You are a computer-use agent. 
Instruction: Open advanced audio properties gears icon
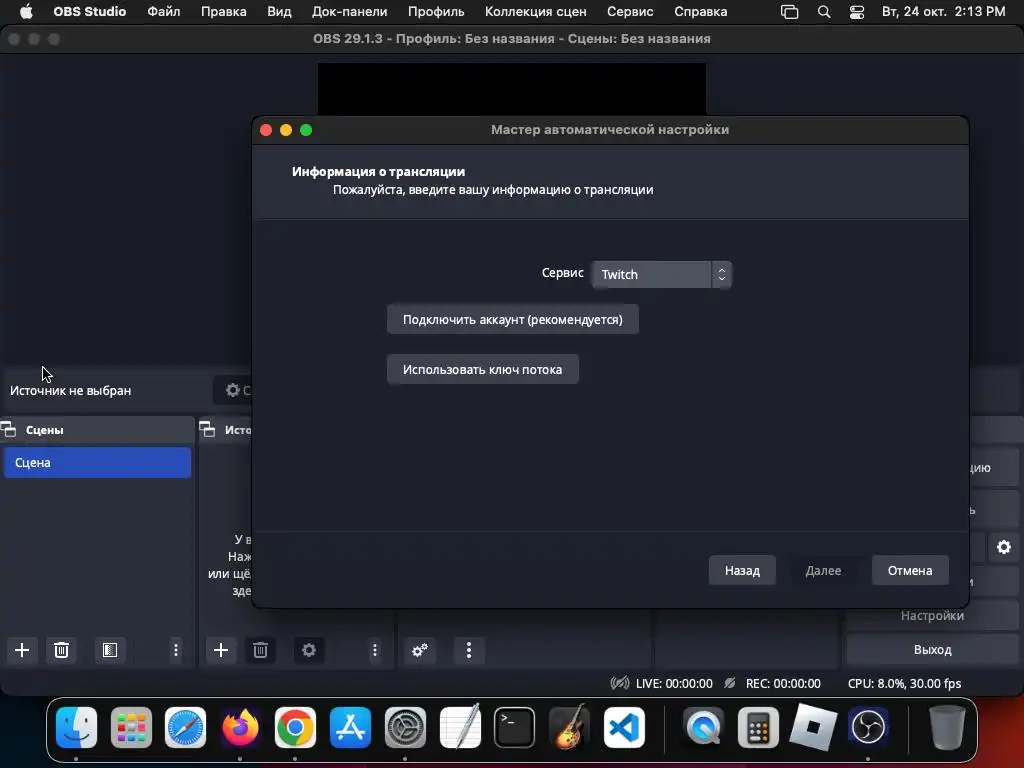click(420, 650)
